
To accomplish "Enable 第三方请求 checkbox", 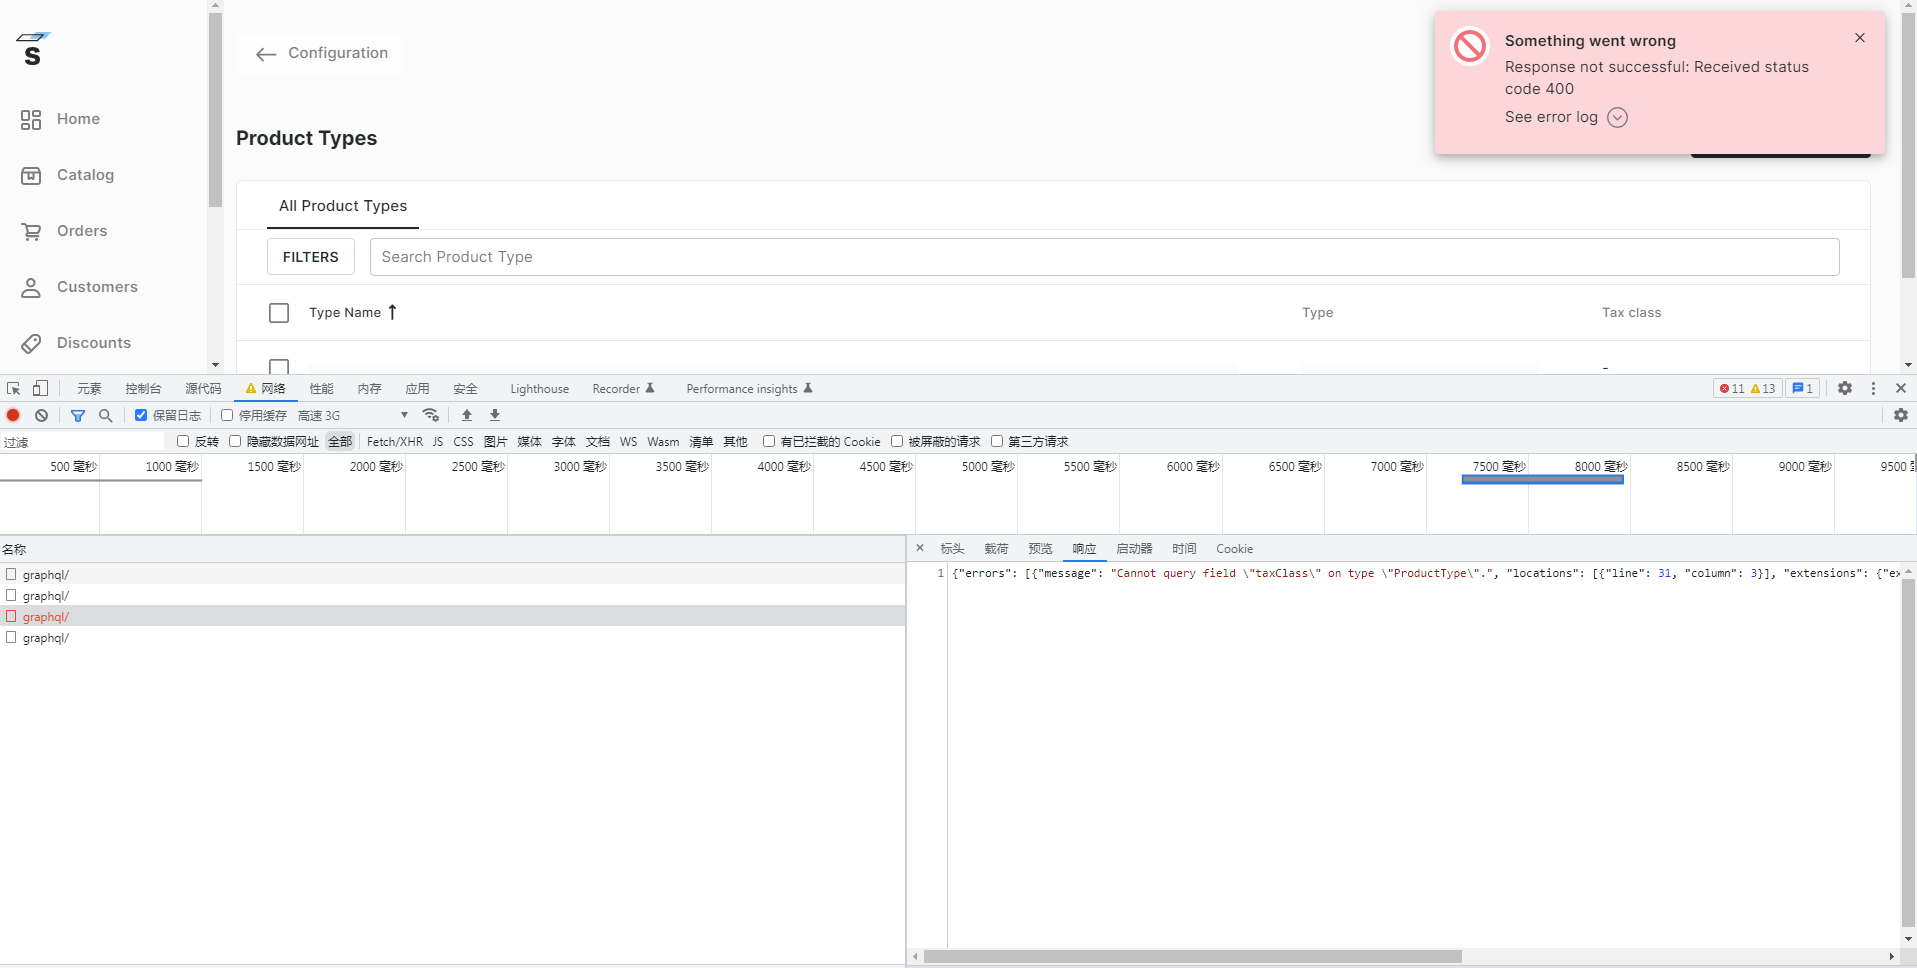I will pos(997,441).
